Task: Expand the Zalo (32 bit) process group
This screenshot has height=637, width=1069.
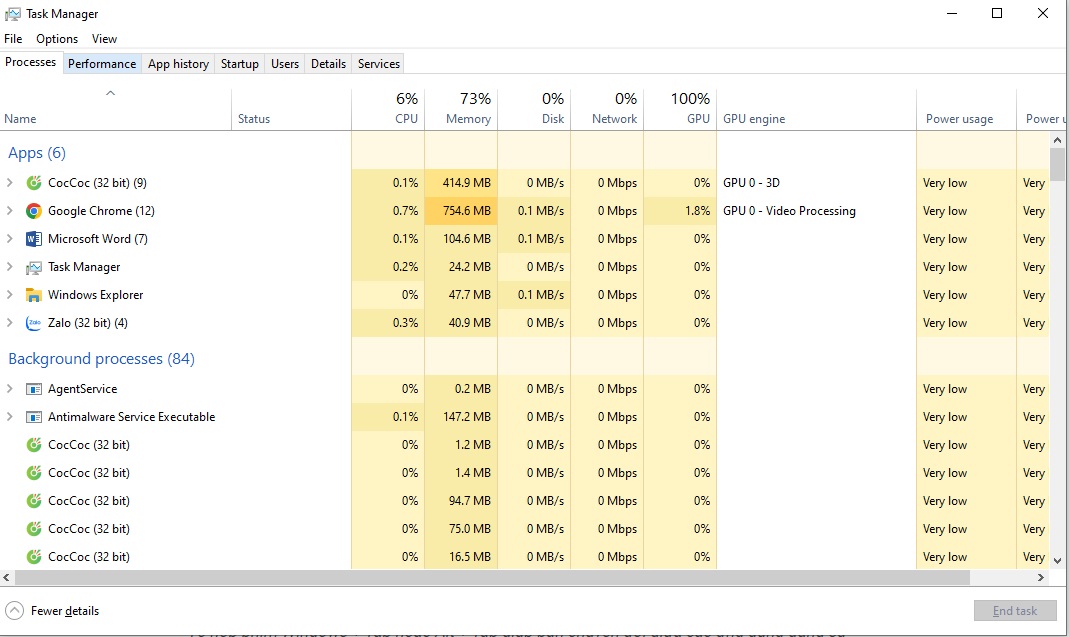Action: click(x=10, y=323)
